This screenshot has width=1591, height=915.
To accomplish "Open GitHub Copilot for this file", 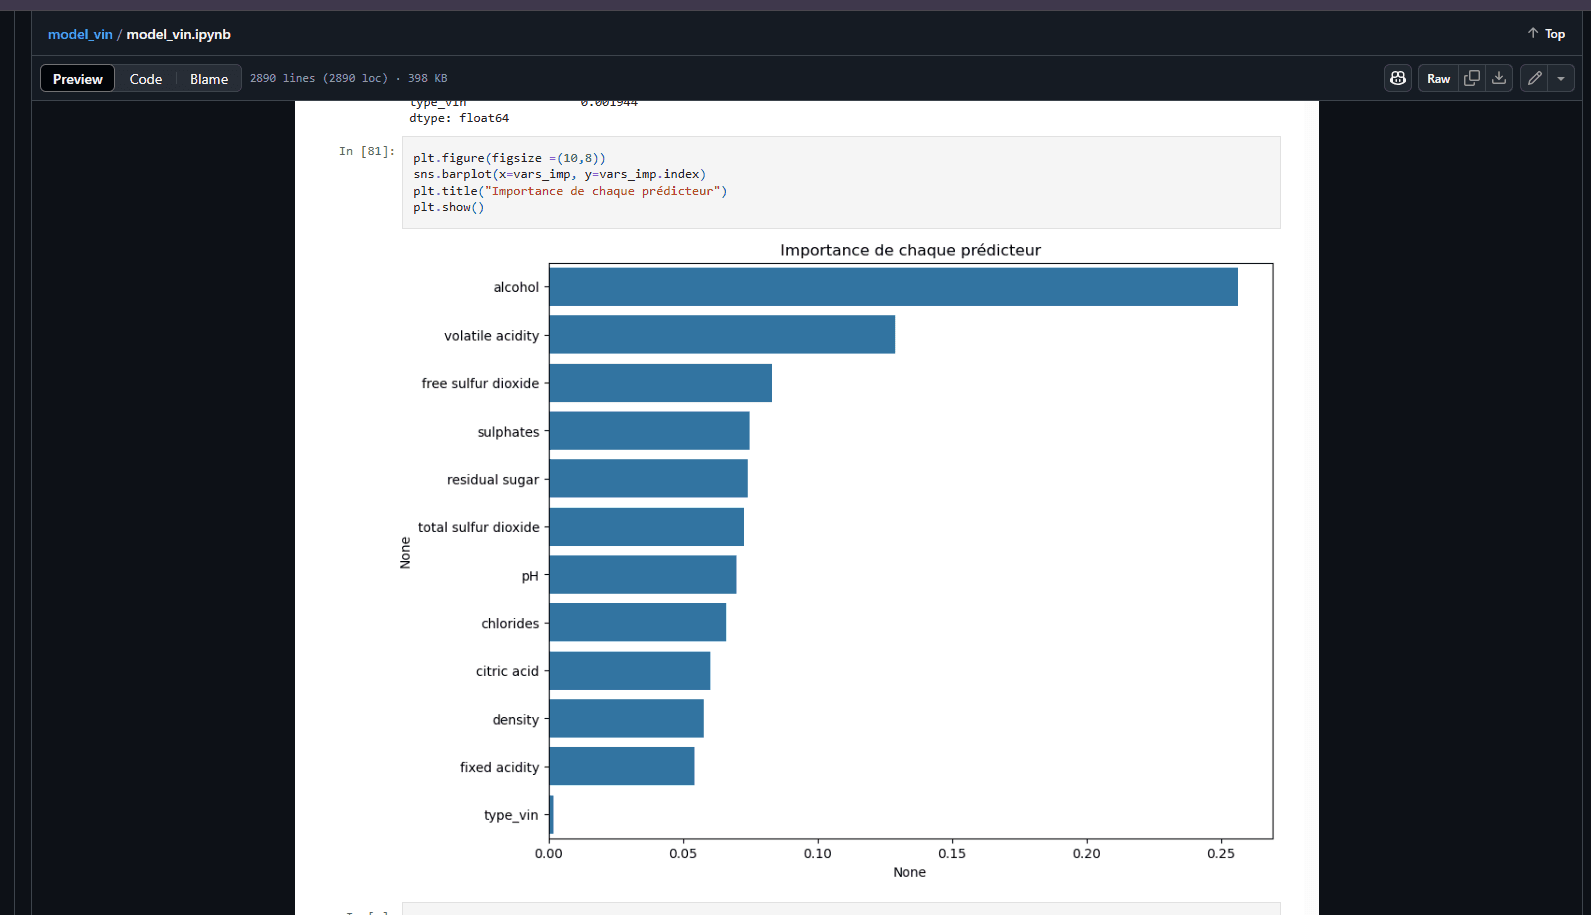I will [1397, 78].
